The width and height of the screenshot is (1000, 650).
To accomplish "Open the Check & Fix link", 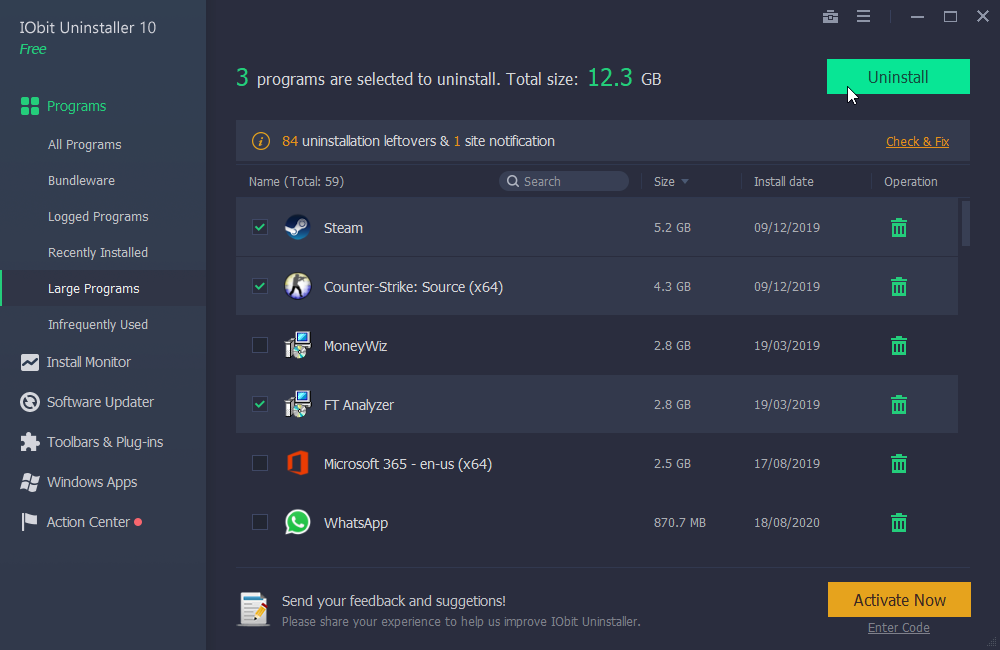I will tap(917, 142).
